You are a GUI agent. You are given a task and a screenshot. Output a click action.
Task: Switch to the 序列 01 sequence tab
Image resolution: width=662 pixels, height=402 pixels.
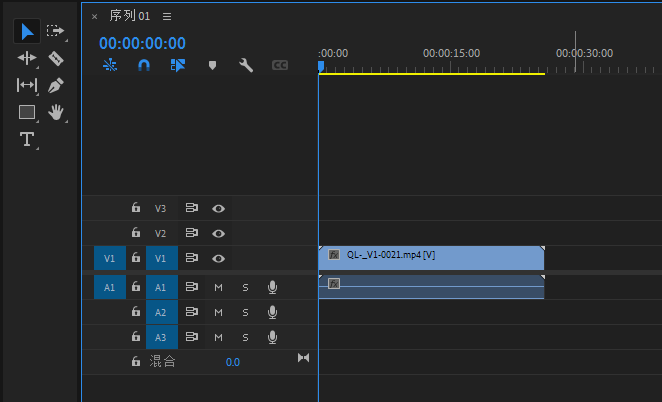[129, 16]
